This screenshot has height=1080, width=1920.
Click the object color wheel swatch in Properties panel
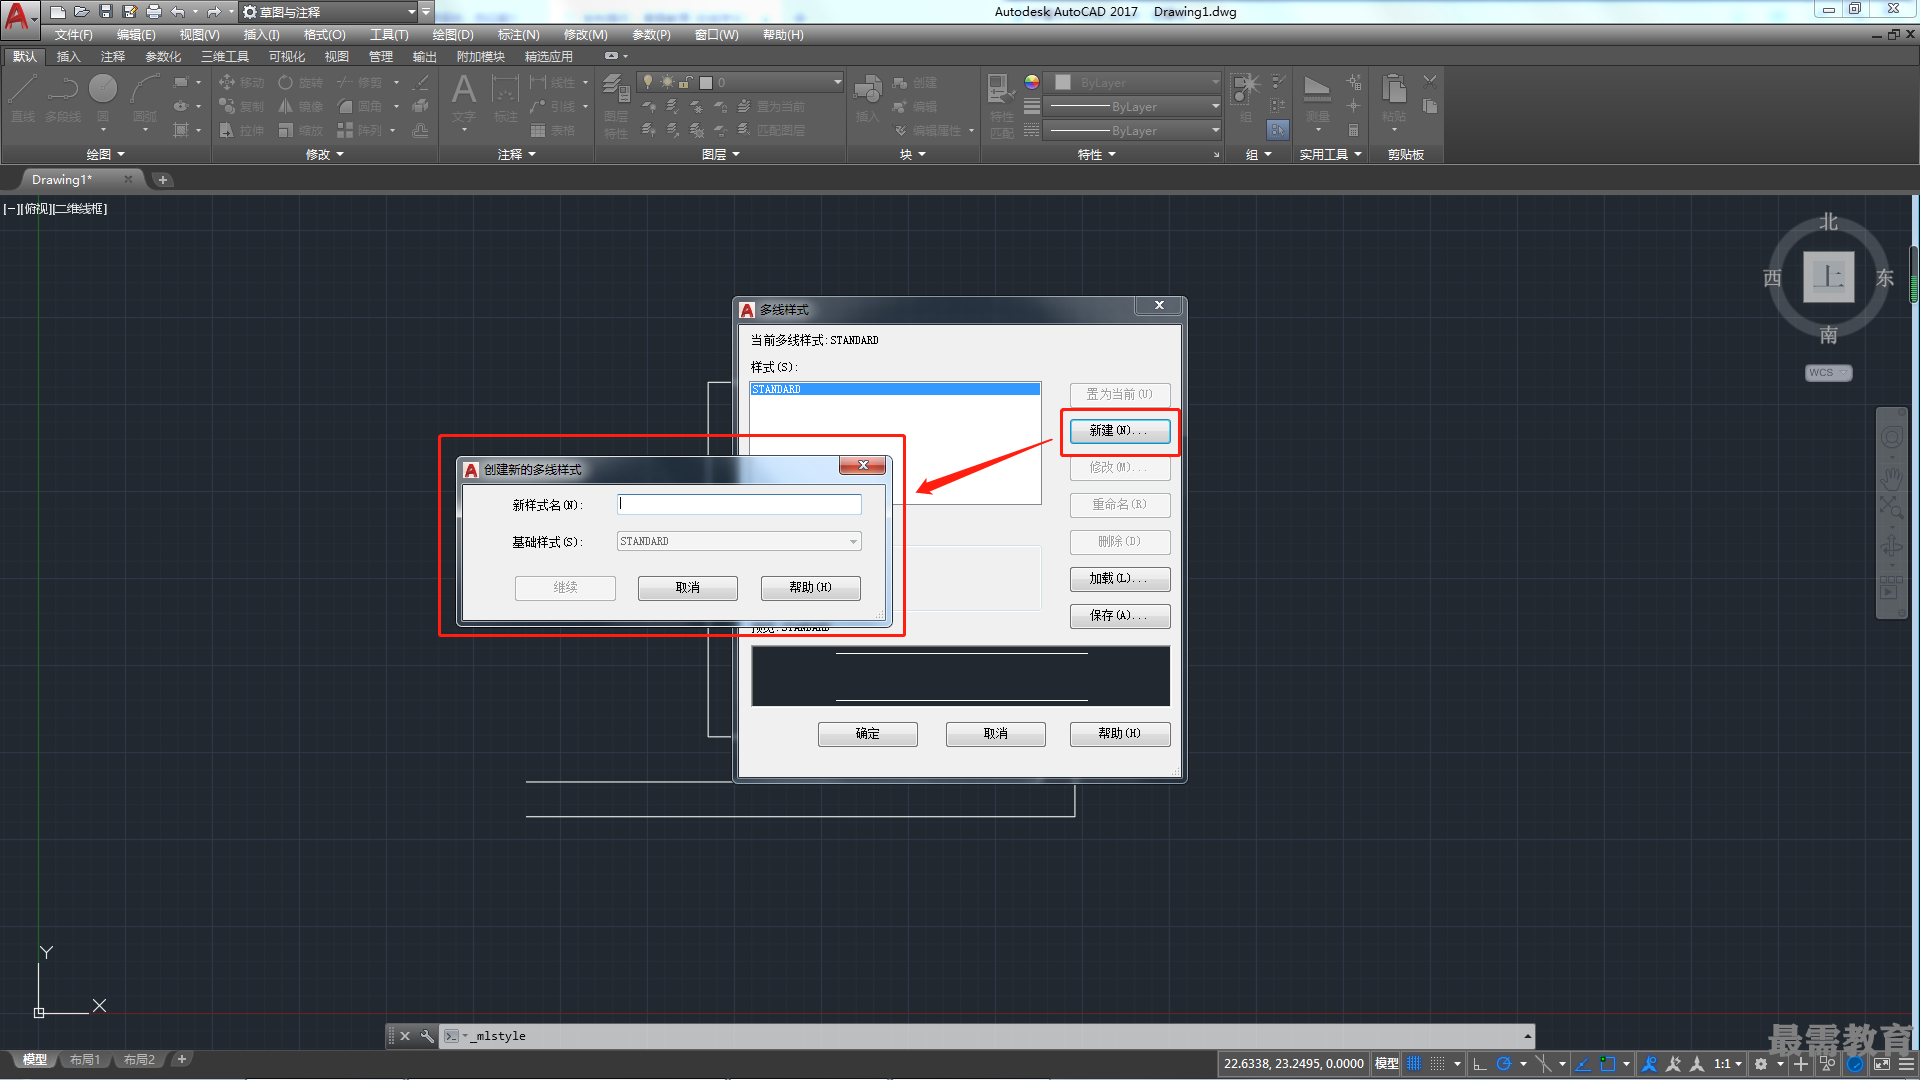(x=1032, y=82)
